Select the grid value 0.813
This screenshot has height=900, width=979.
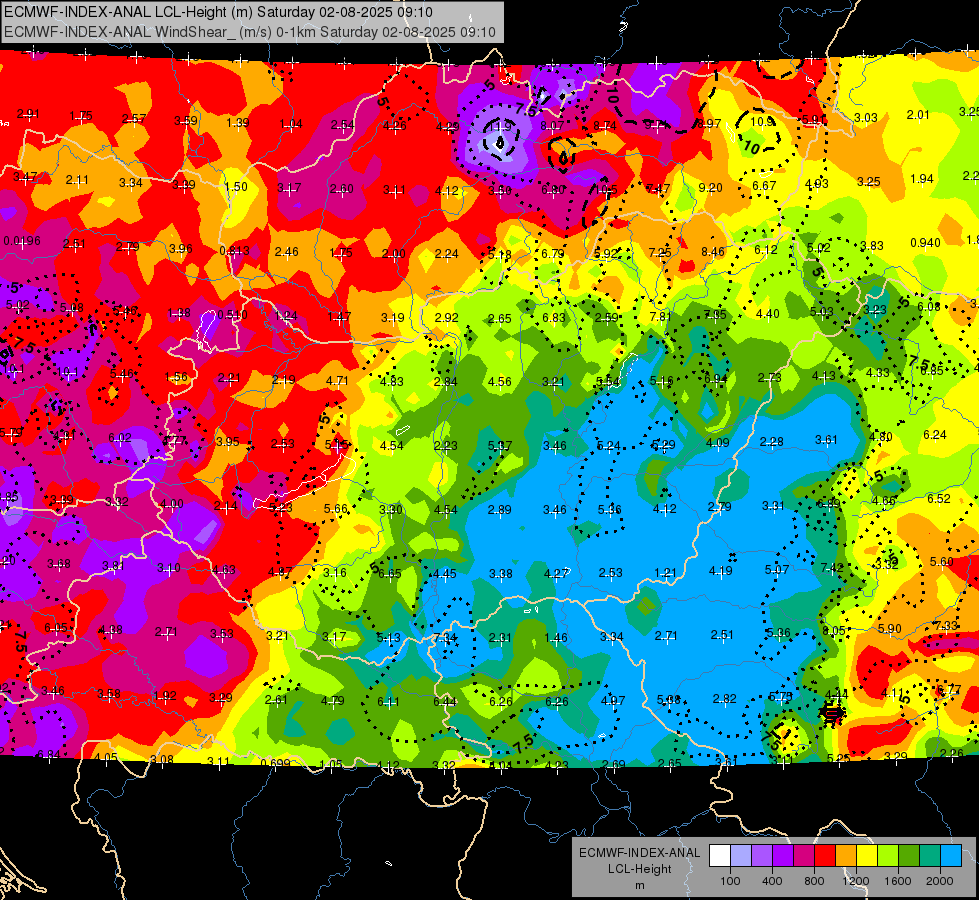click(x=234, y=250)
